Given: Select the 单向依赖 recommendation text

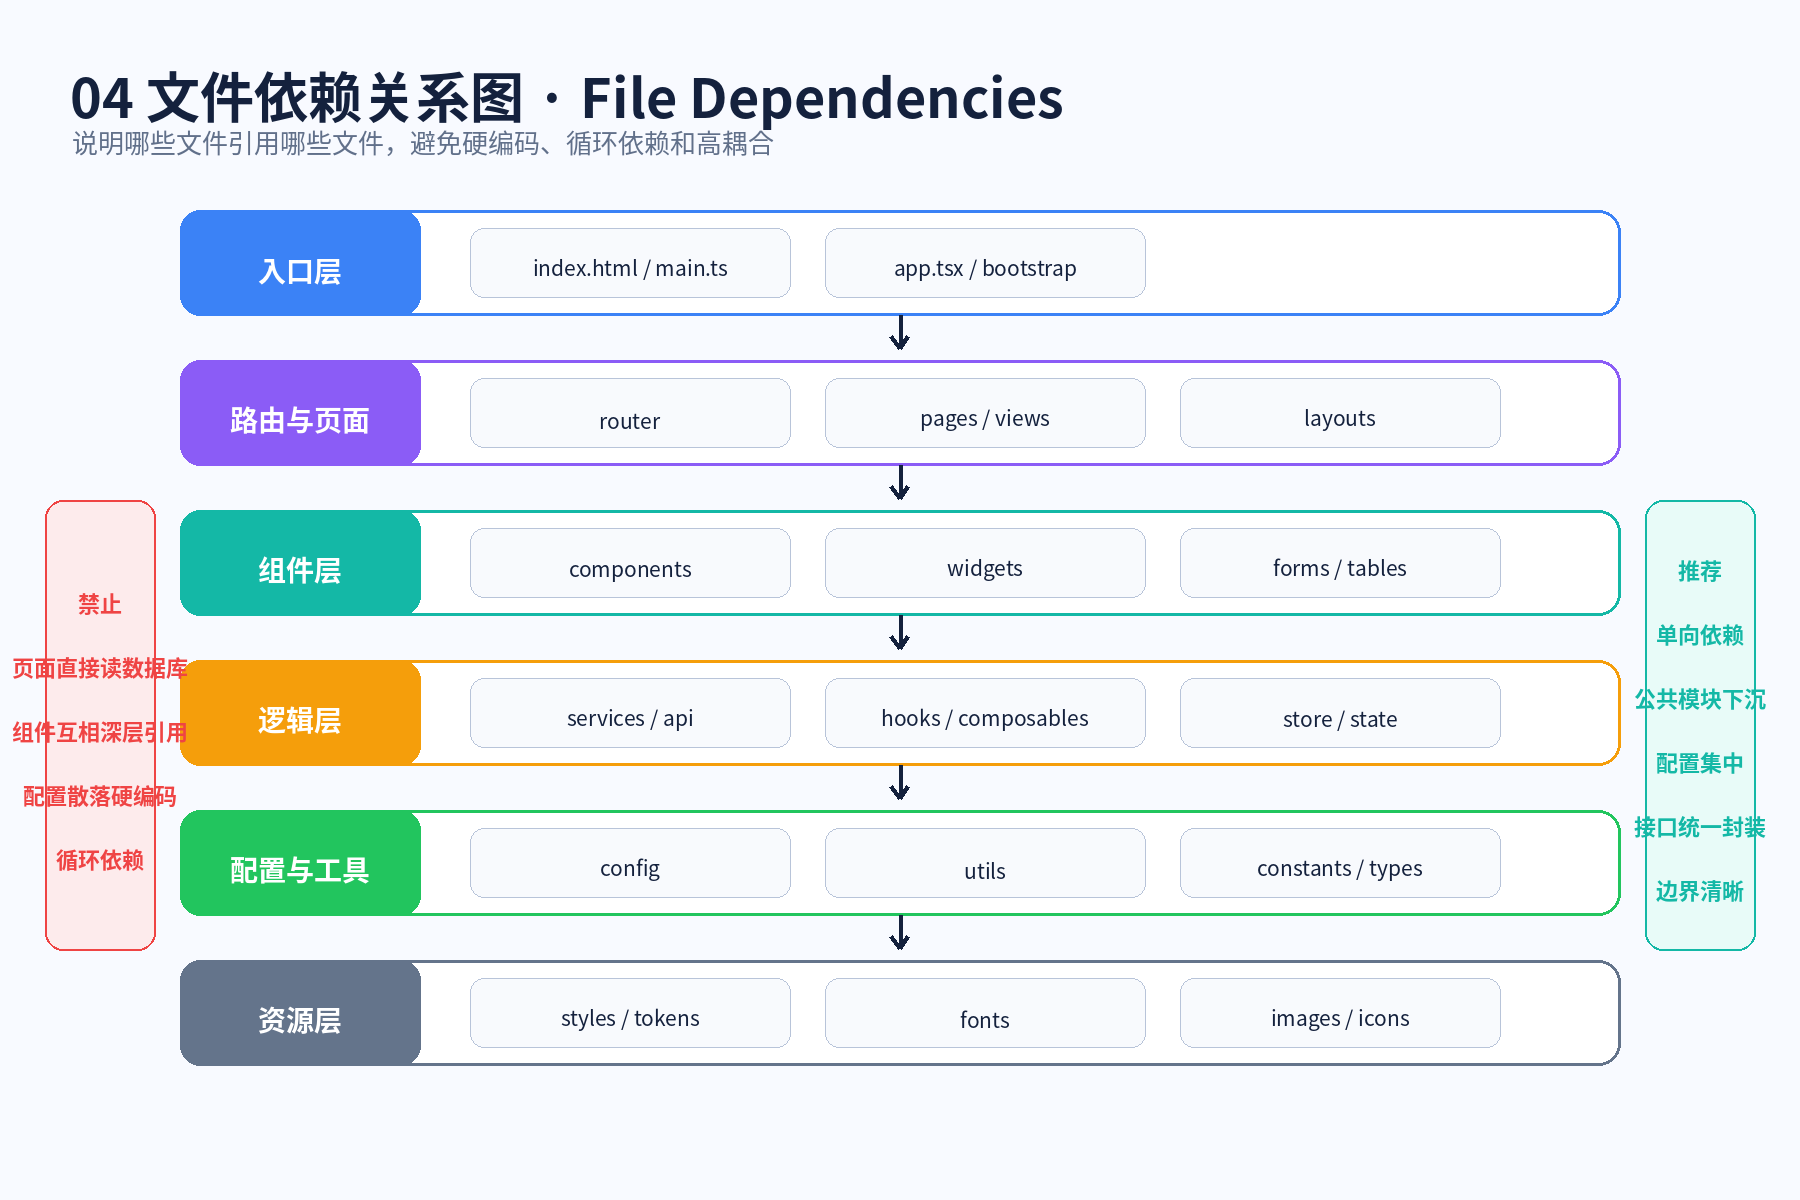Looking at the screenshot, I should 1700,635.
